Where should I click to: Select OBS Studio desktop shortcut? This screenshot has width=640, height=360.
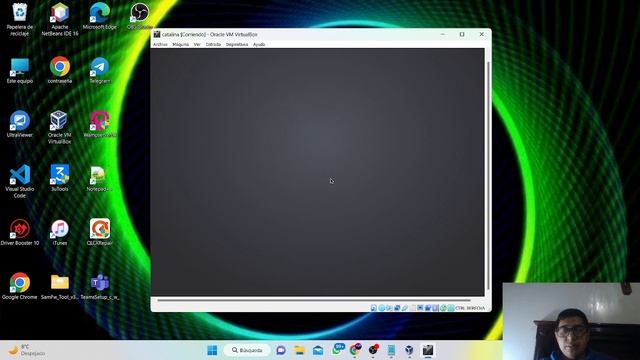tap(140, 17)
